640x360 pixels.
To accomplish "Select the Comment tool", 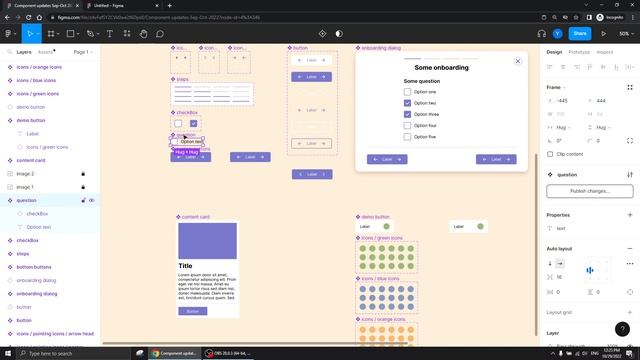I will tap(160, 34).
